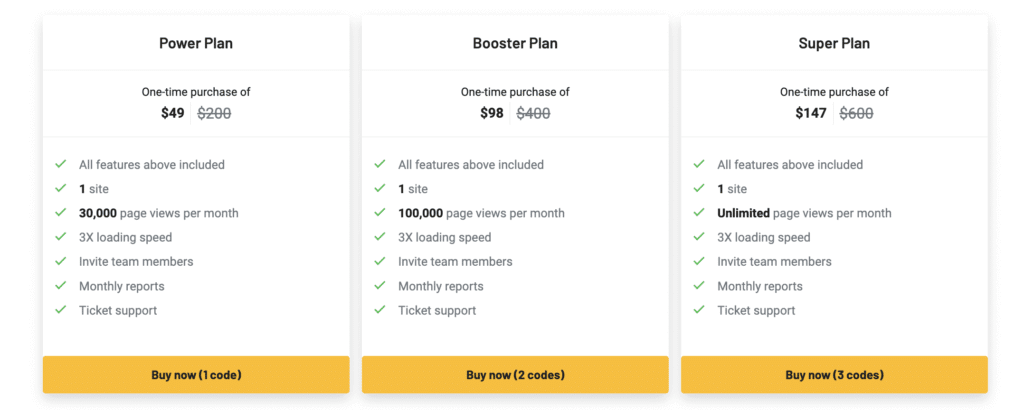Click Super Plan's 3X loading speed checkmark
The height and width of the screenshot is (410, 1024).
(699, 237)
